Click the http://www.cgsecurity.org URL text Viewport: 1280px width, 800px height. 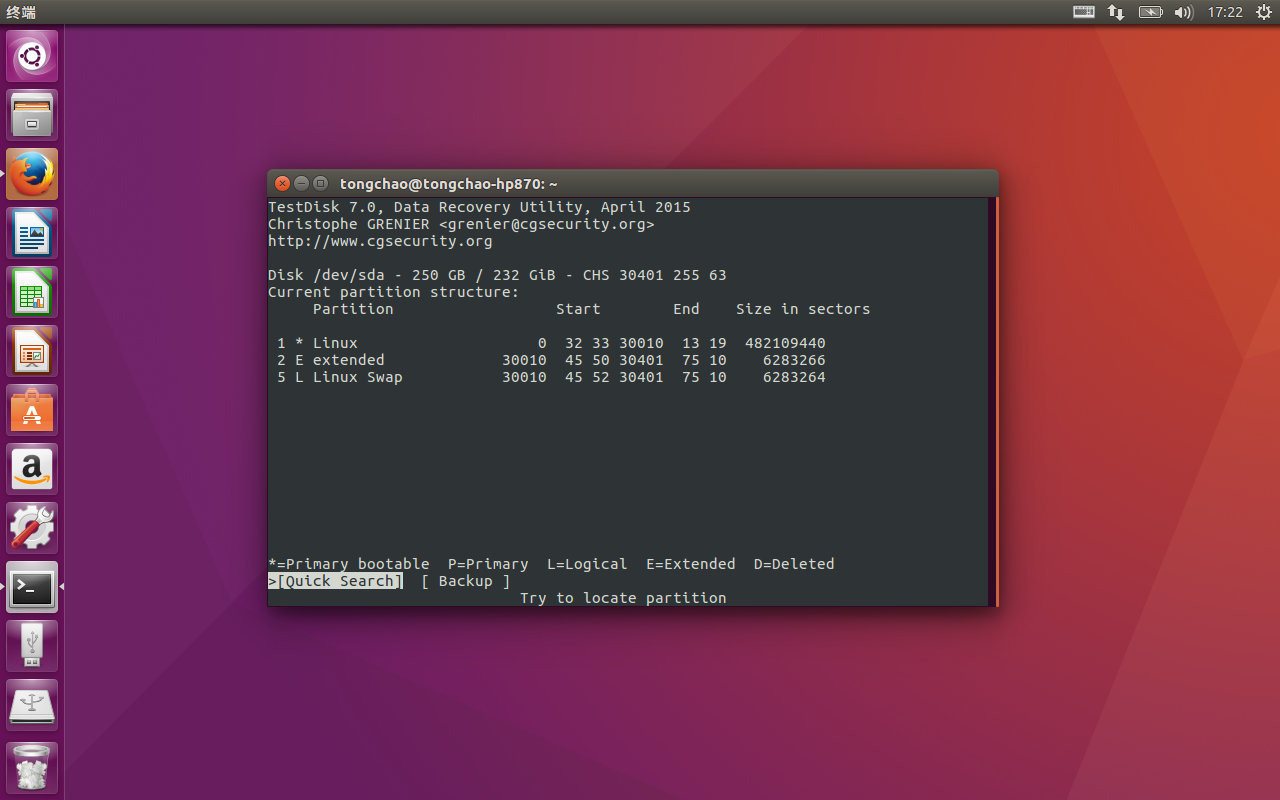click(x=380, y=241)
